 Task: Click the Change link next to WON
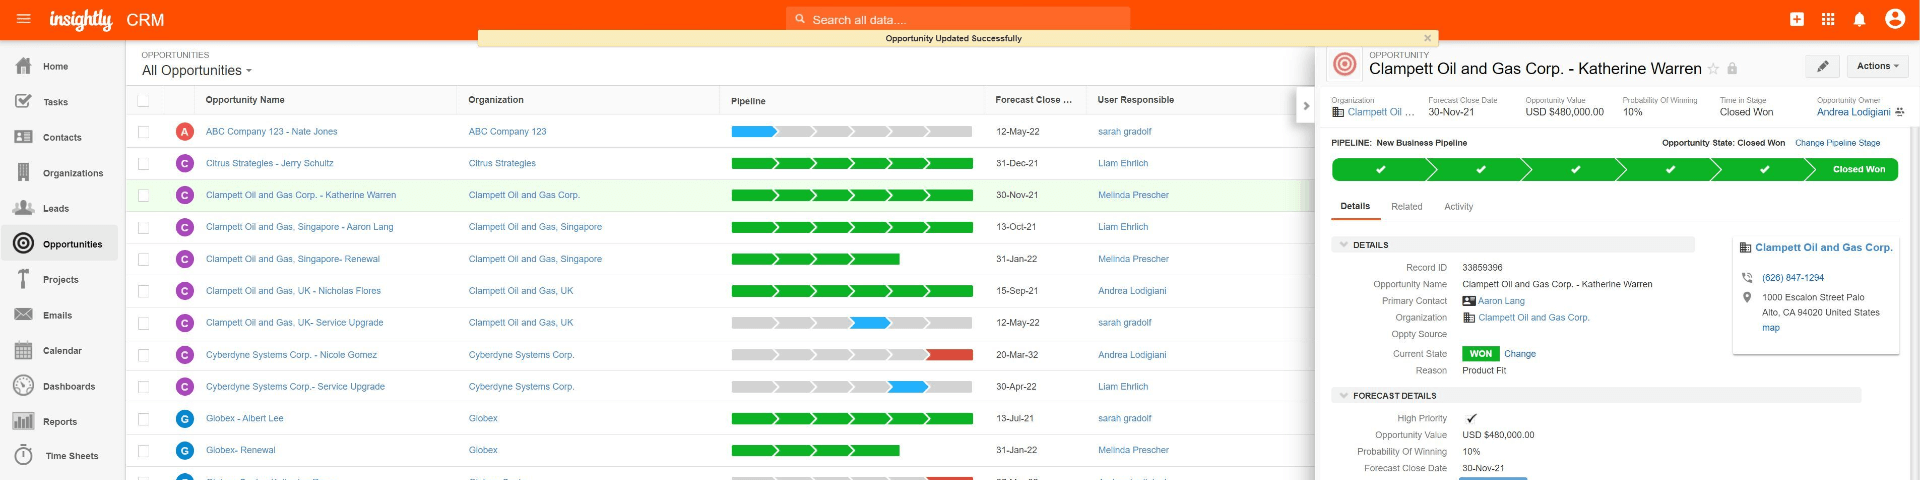point(1520,354)
